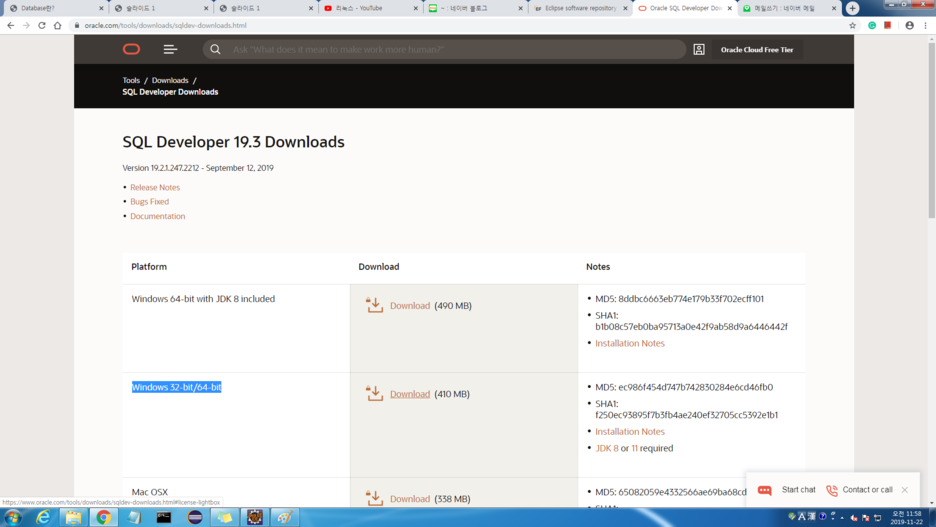Open the command prompt taskbar icon
Image resolution: width=936 pixels, height=527 pixels.
[x=164, y=517]
